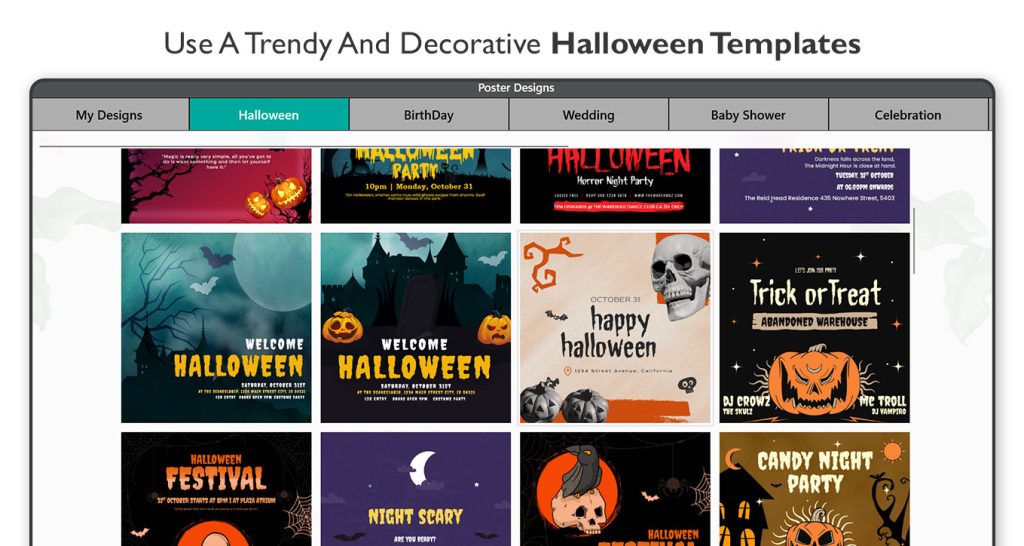The height and width of the screenshot is (546, 1024).
Task: Pick the Candy Night Party template
Action: point(814,489)
